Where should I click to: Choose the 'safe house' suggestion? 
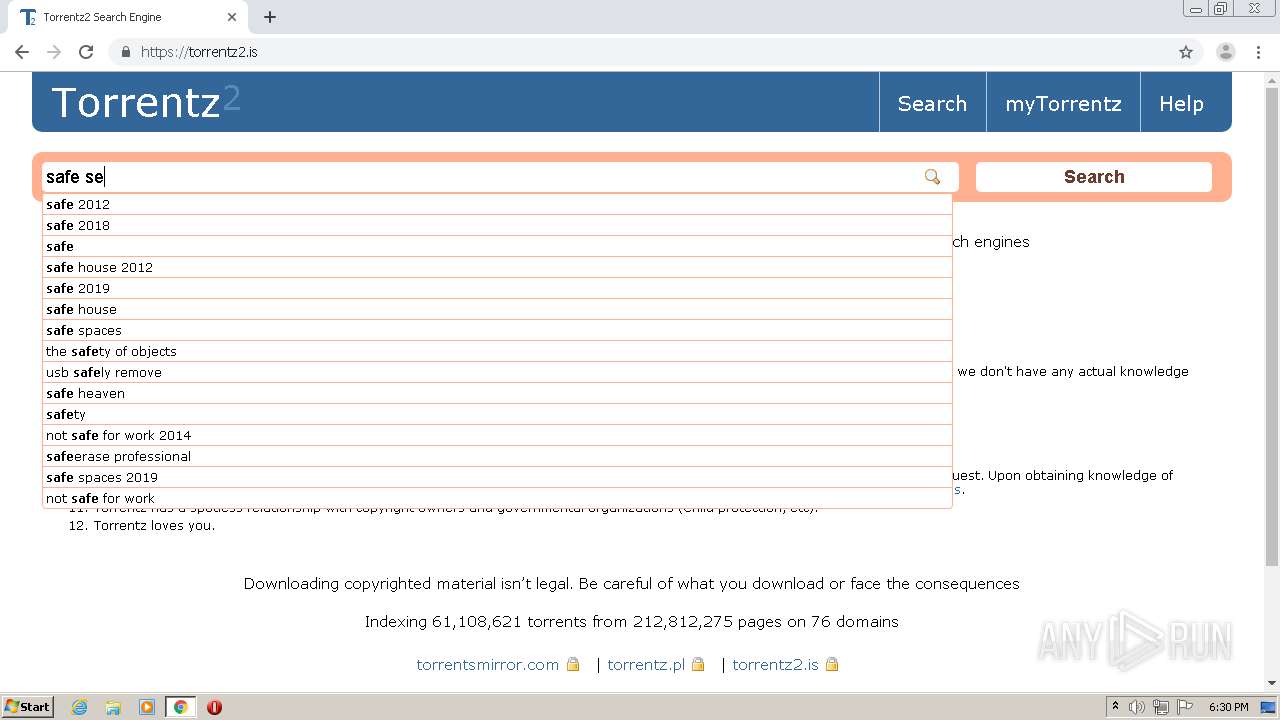[497, 309]
